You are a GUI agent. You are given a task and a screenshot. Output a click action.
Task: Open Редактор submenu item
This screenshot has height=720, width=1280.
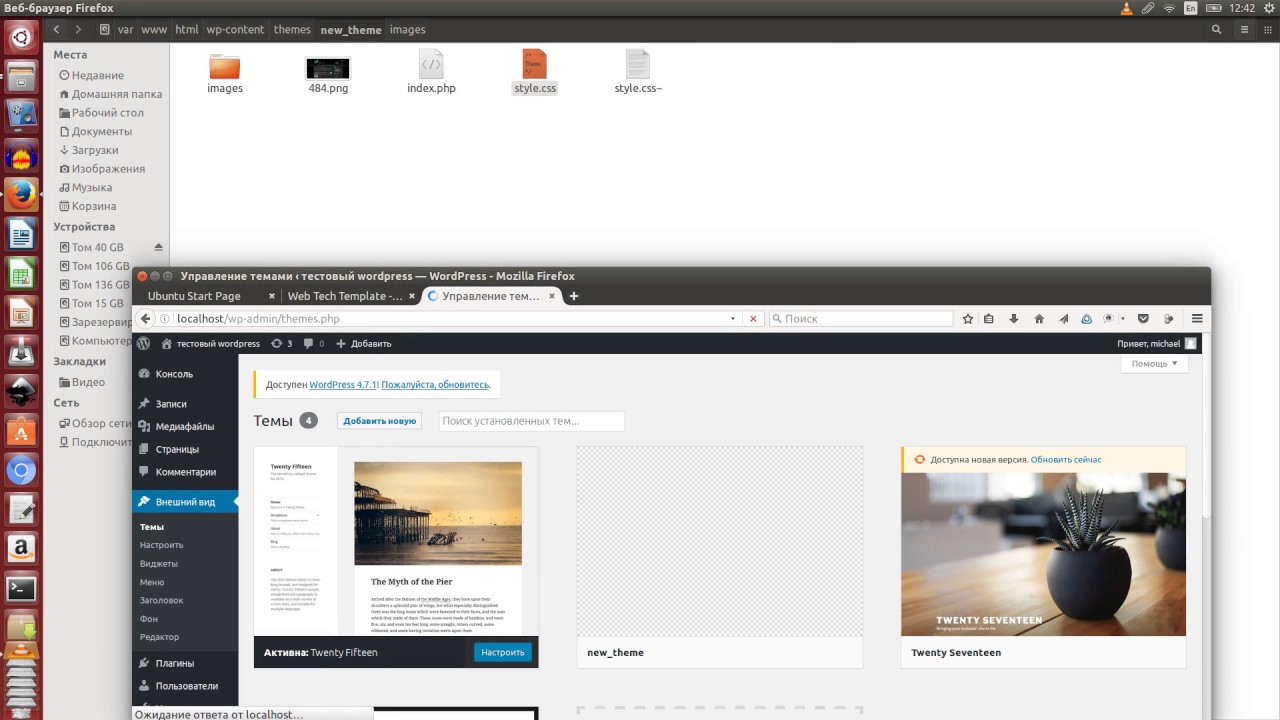(159, 637)
